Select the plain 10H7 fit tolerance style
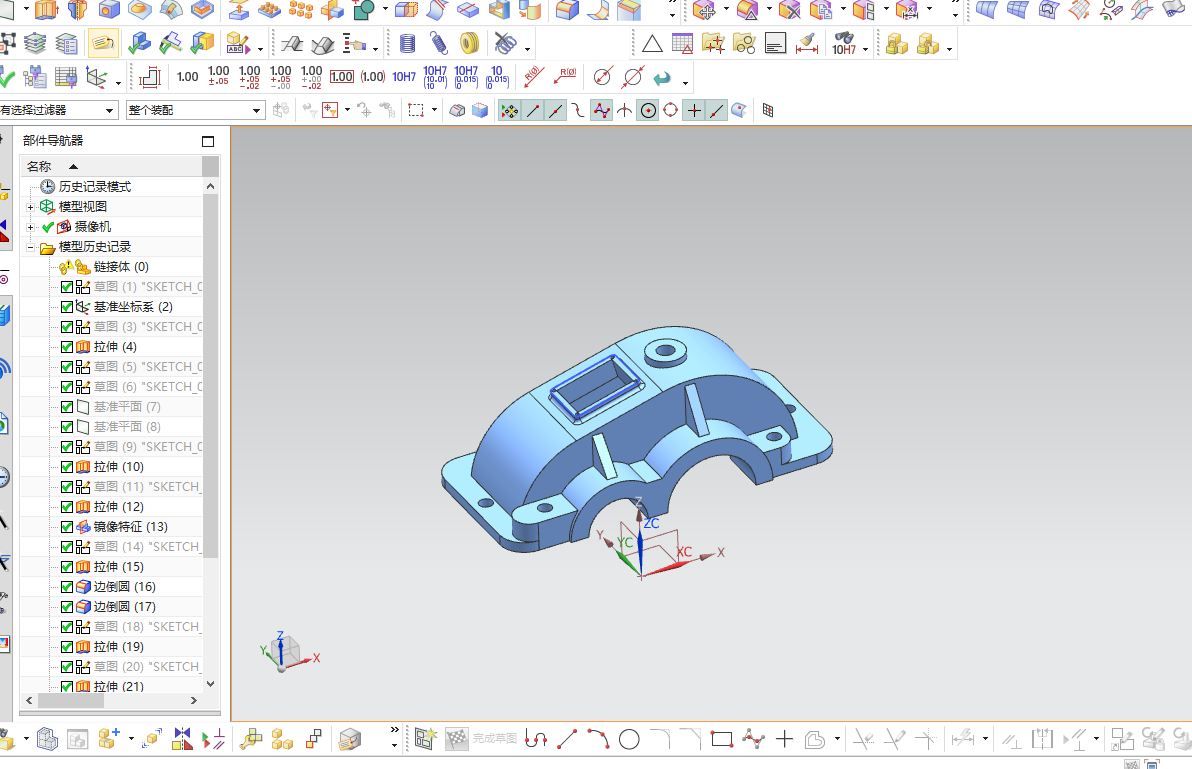Screen dimensions: 1192x769 tap(404, 77)
